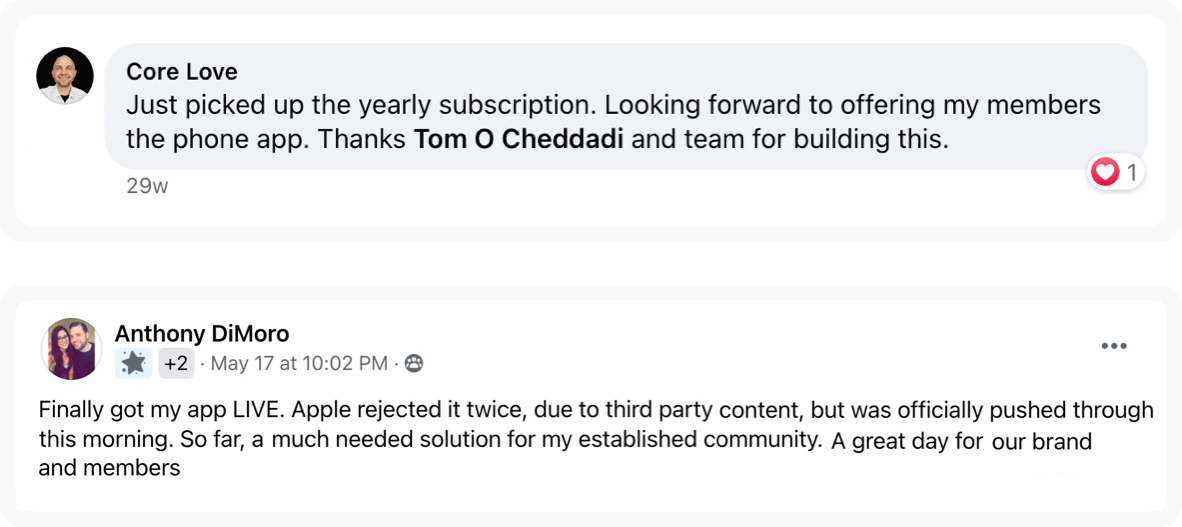Show the +2 additional badges

[176, 364]
